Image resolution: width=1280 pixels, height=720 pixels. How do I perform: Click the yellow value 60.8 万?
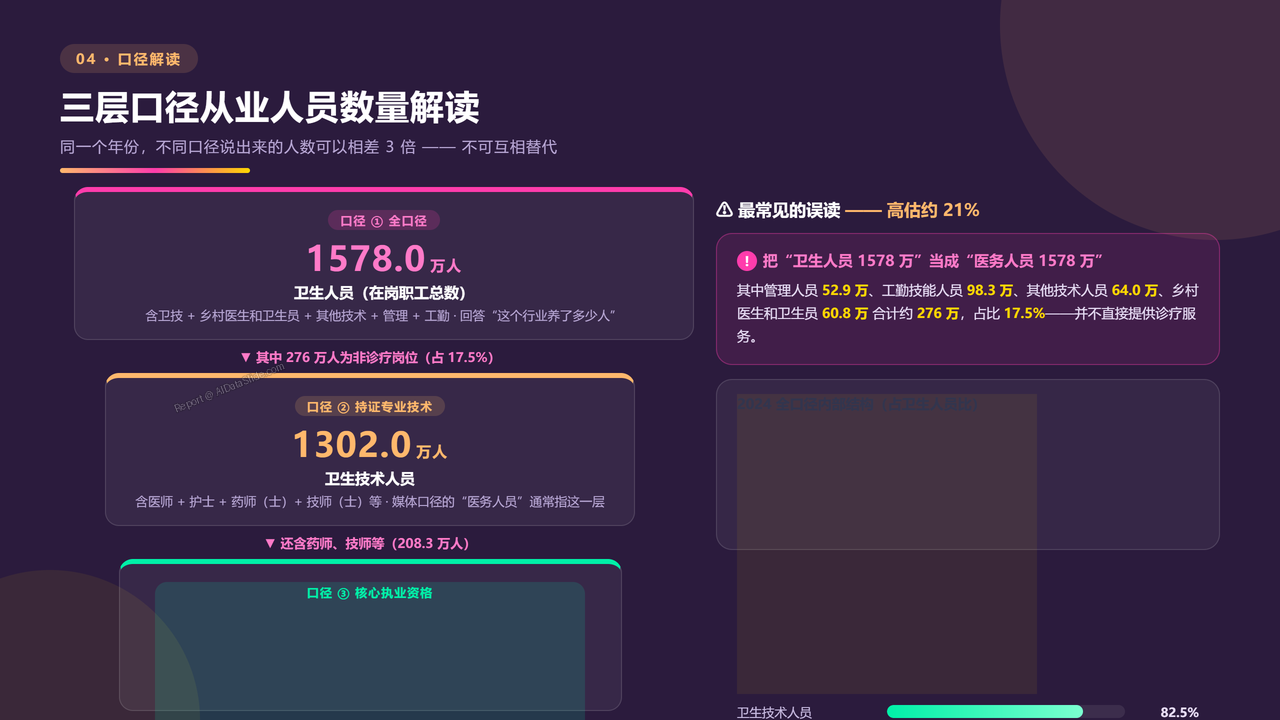click(x=845, y=313)
